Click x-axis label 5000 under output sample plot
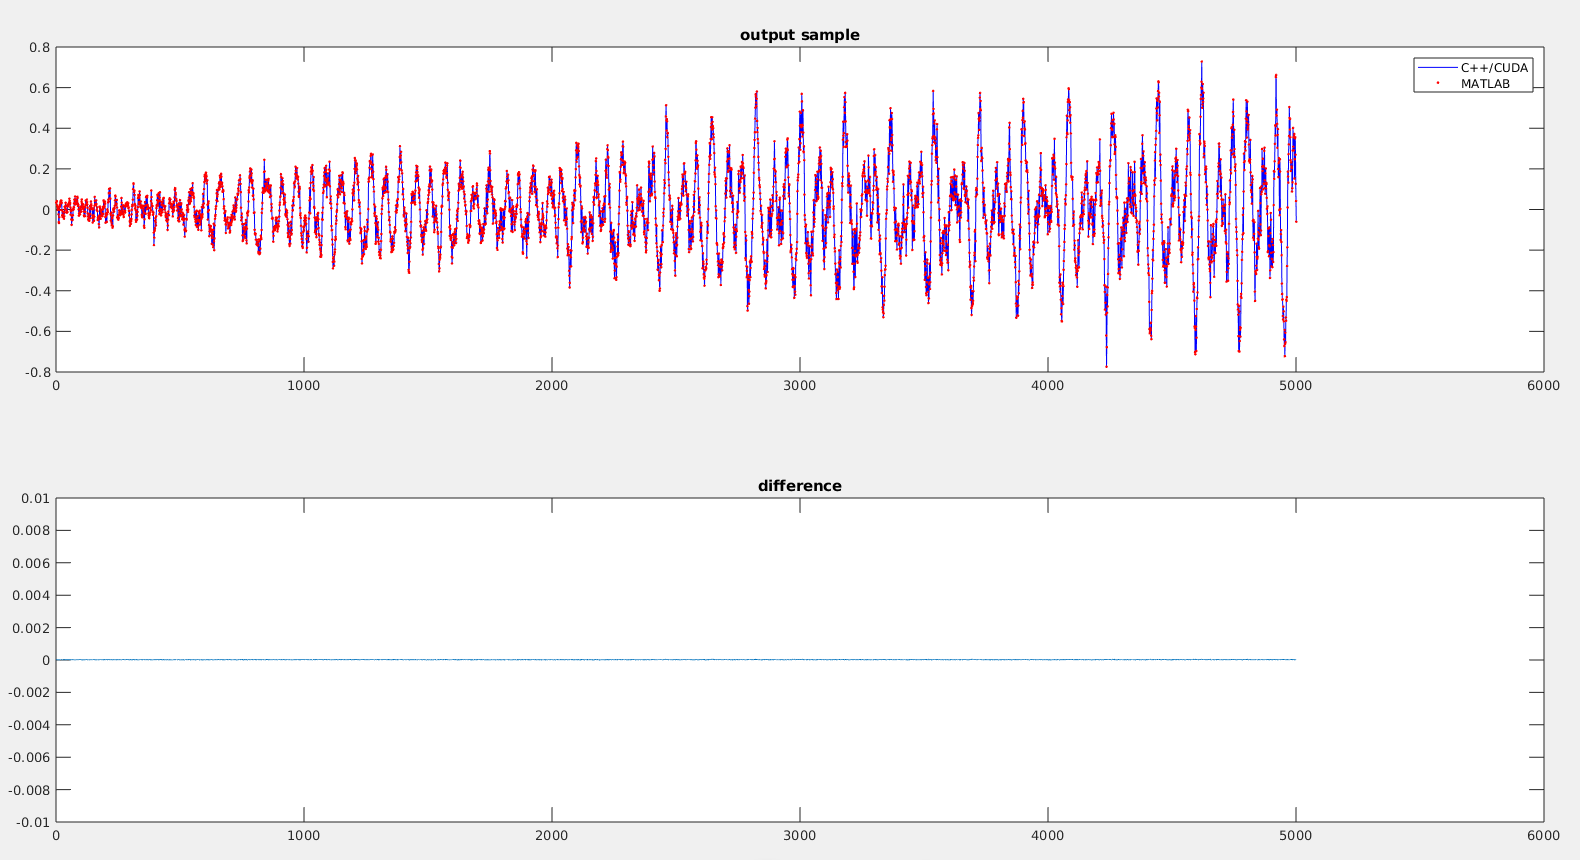Screen dimensions: 1580x860 point(1296,386)
